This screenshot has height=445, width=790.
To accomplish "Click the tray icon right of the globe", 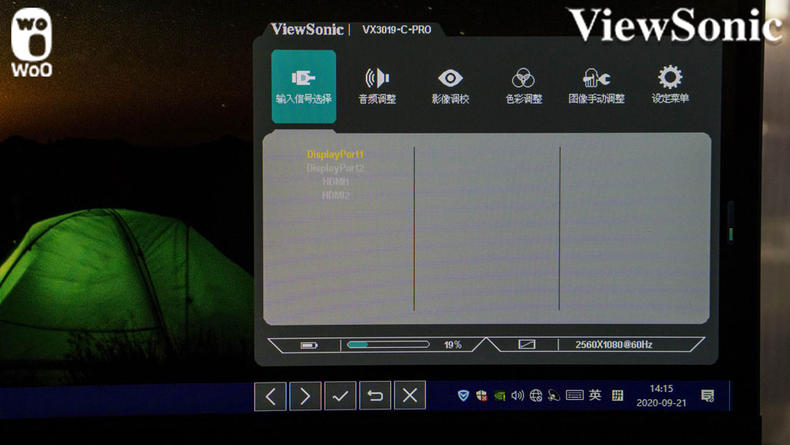I will (x=554, y=396).
